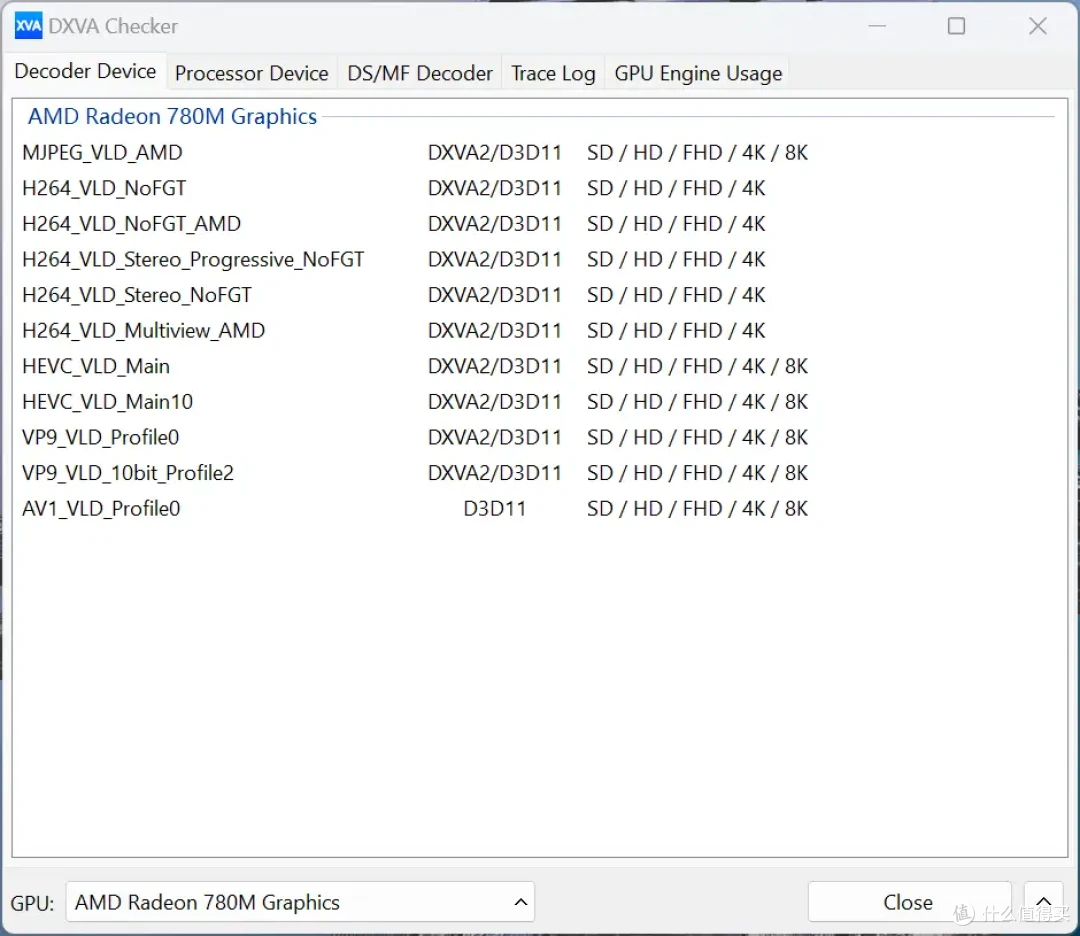This screenshot has width=1080, height=936.
Task: Maximize the DXVA Checker window
Action: (956, 26)
